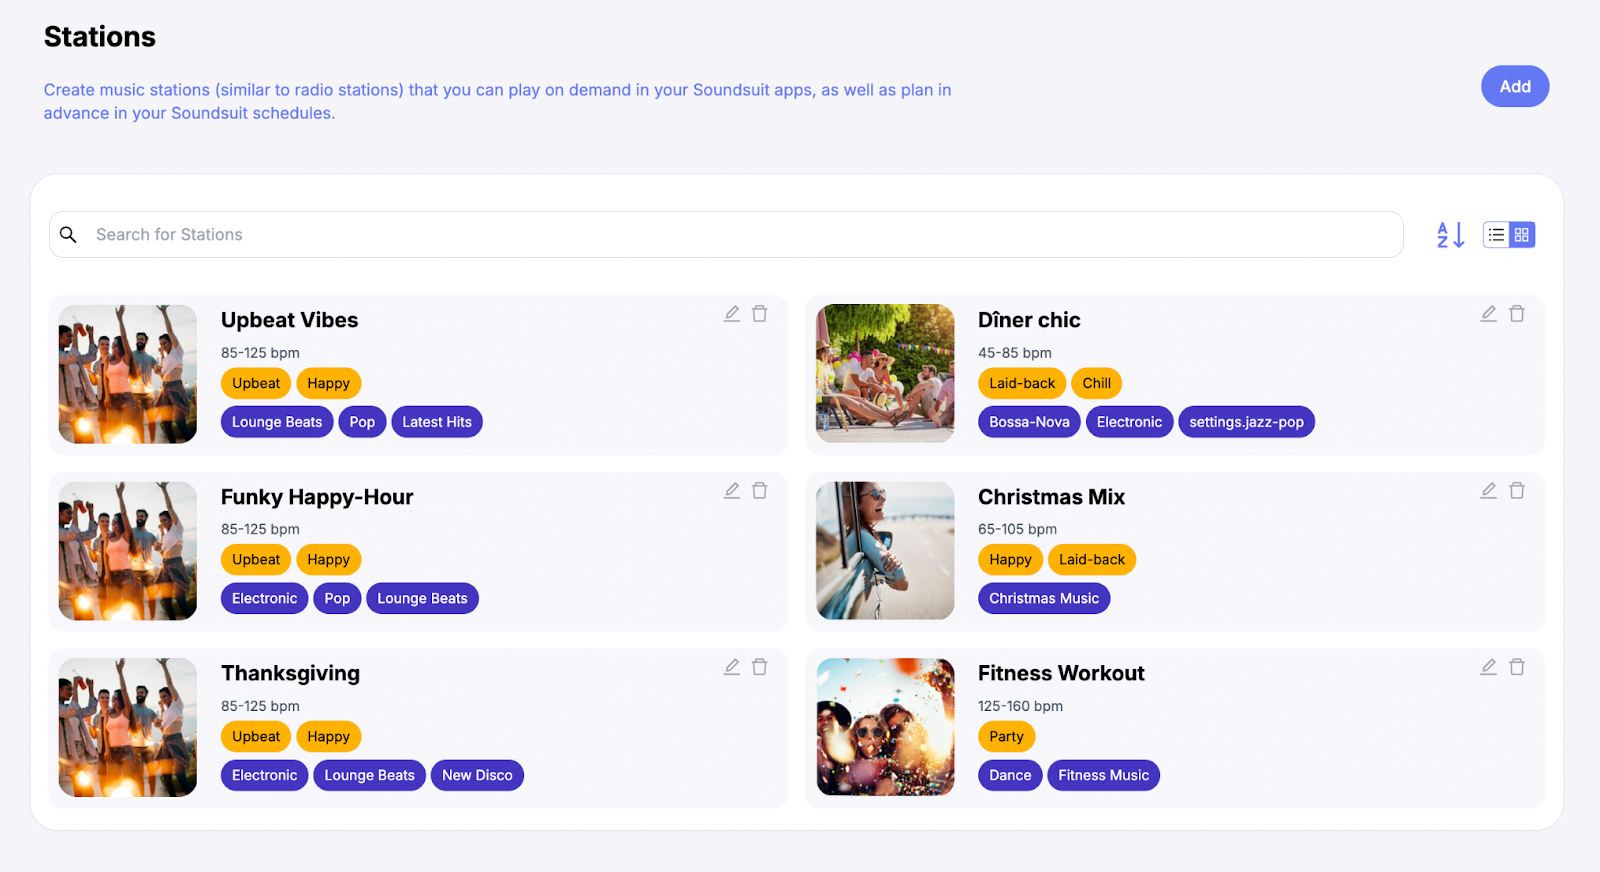Click the Latest Hits tag on Upbeat Vibes
Viewport: 1600px width, 872px height.
[x=436, y=422]
